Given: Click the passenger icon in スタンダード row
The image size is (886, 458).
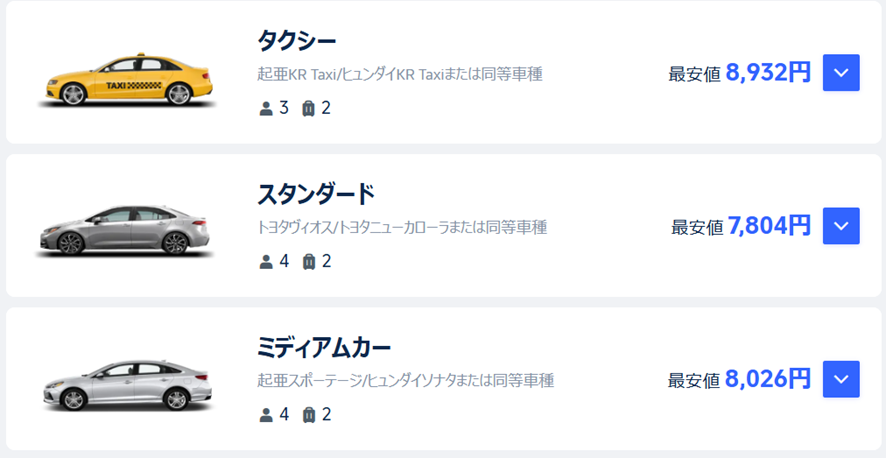Looking at the screenshot, I should (x=266, y=261).
